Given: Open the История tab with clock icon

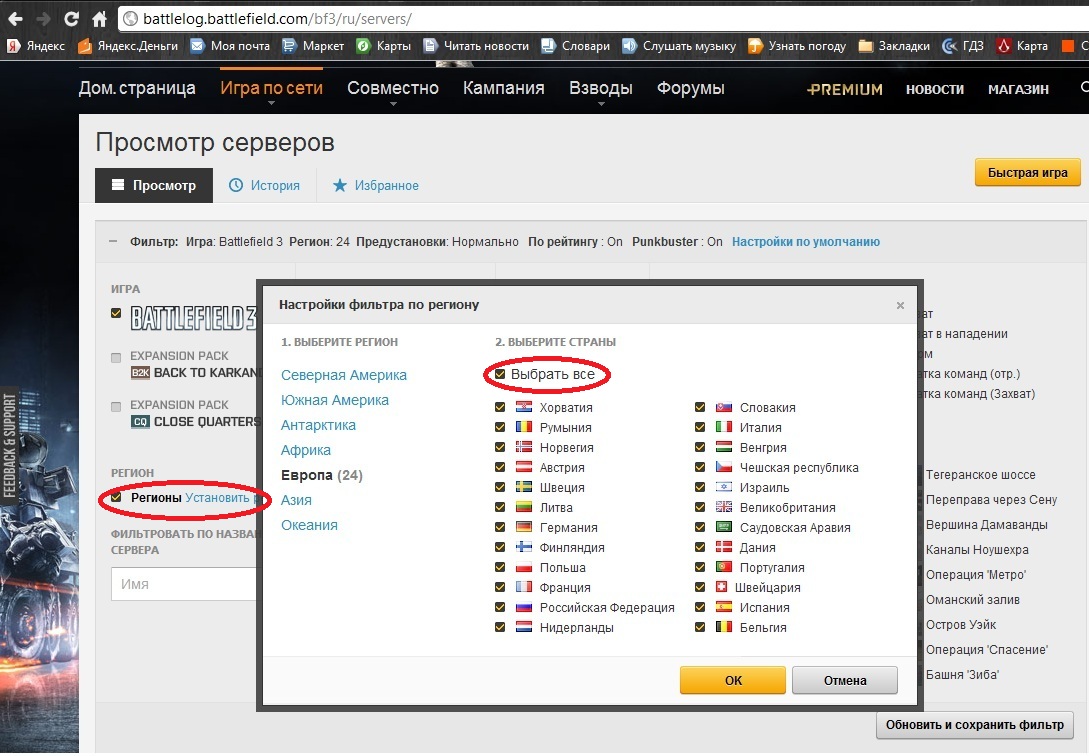Looking at the screenshot, I should click(265, 185).
